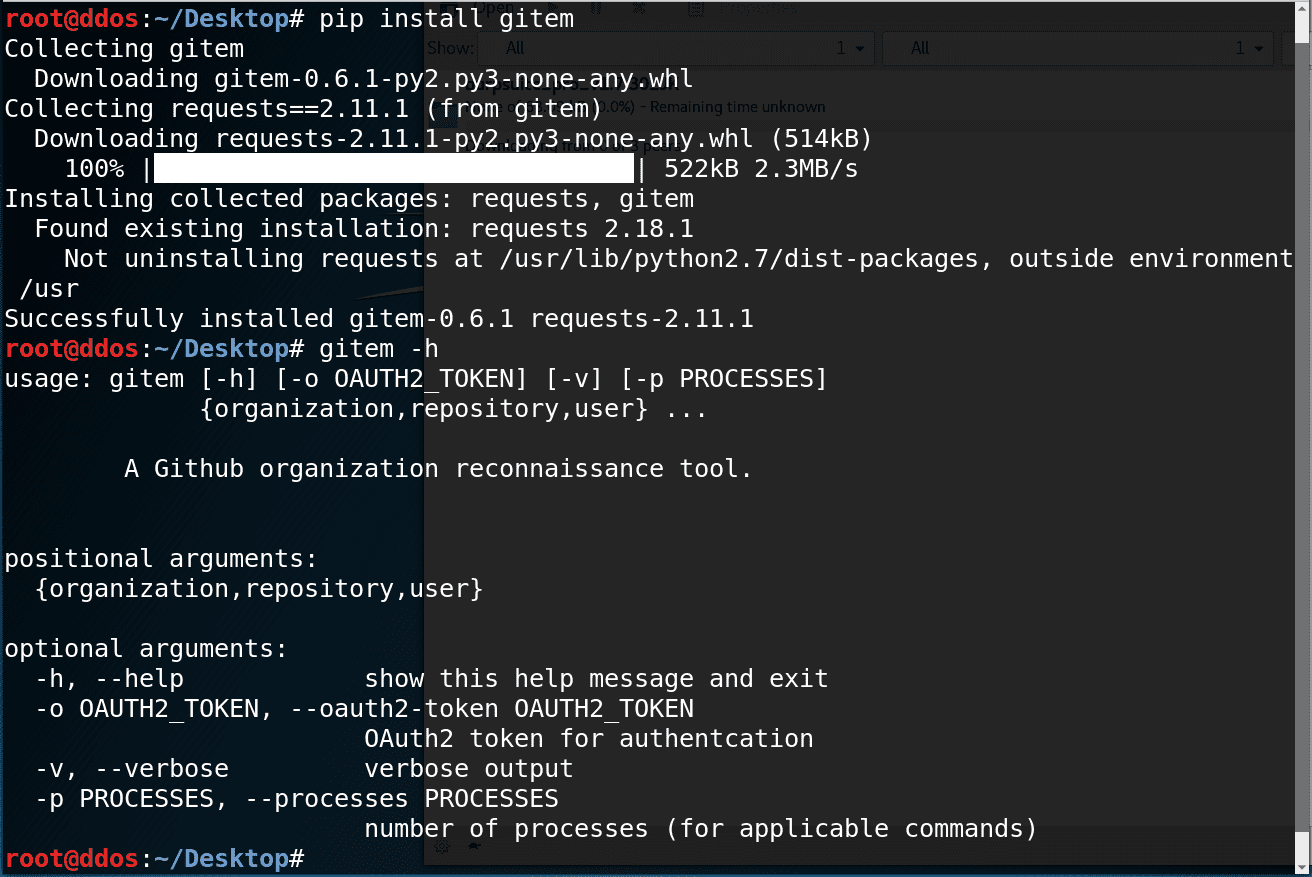The width and height of the screenshot is (1312, 877).
Task: Click the '522kB 2.3MB/s' speed text
Action: point(761,169)
